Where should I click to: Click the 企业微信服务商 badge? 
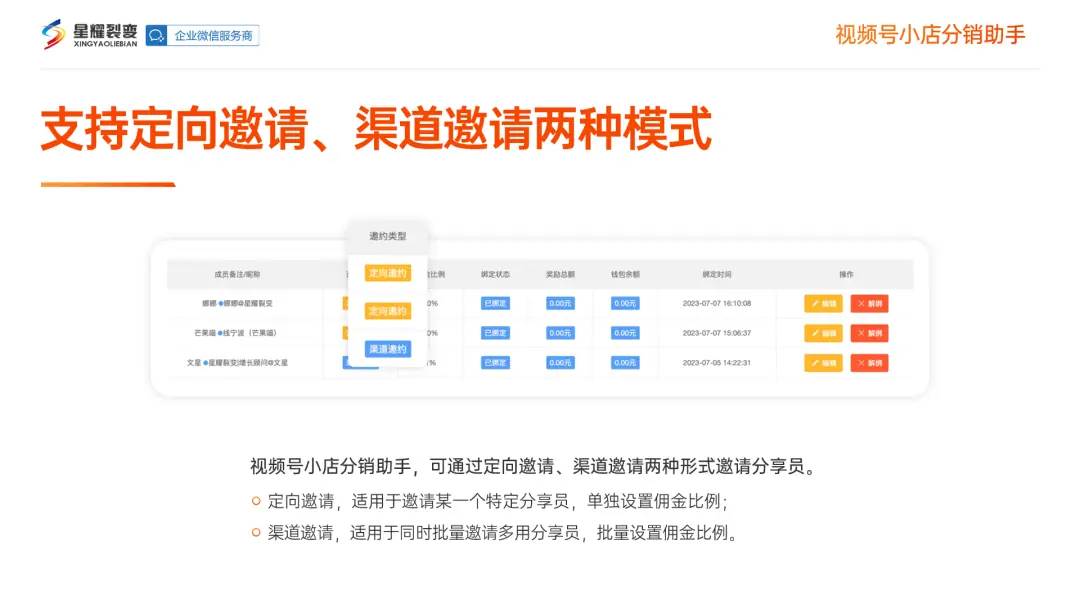tap(202, 35)
